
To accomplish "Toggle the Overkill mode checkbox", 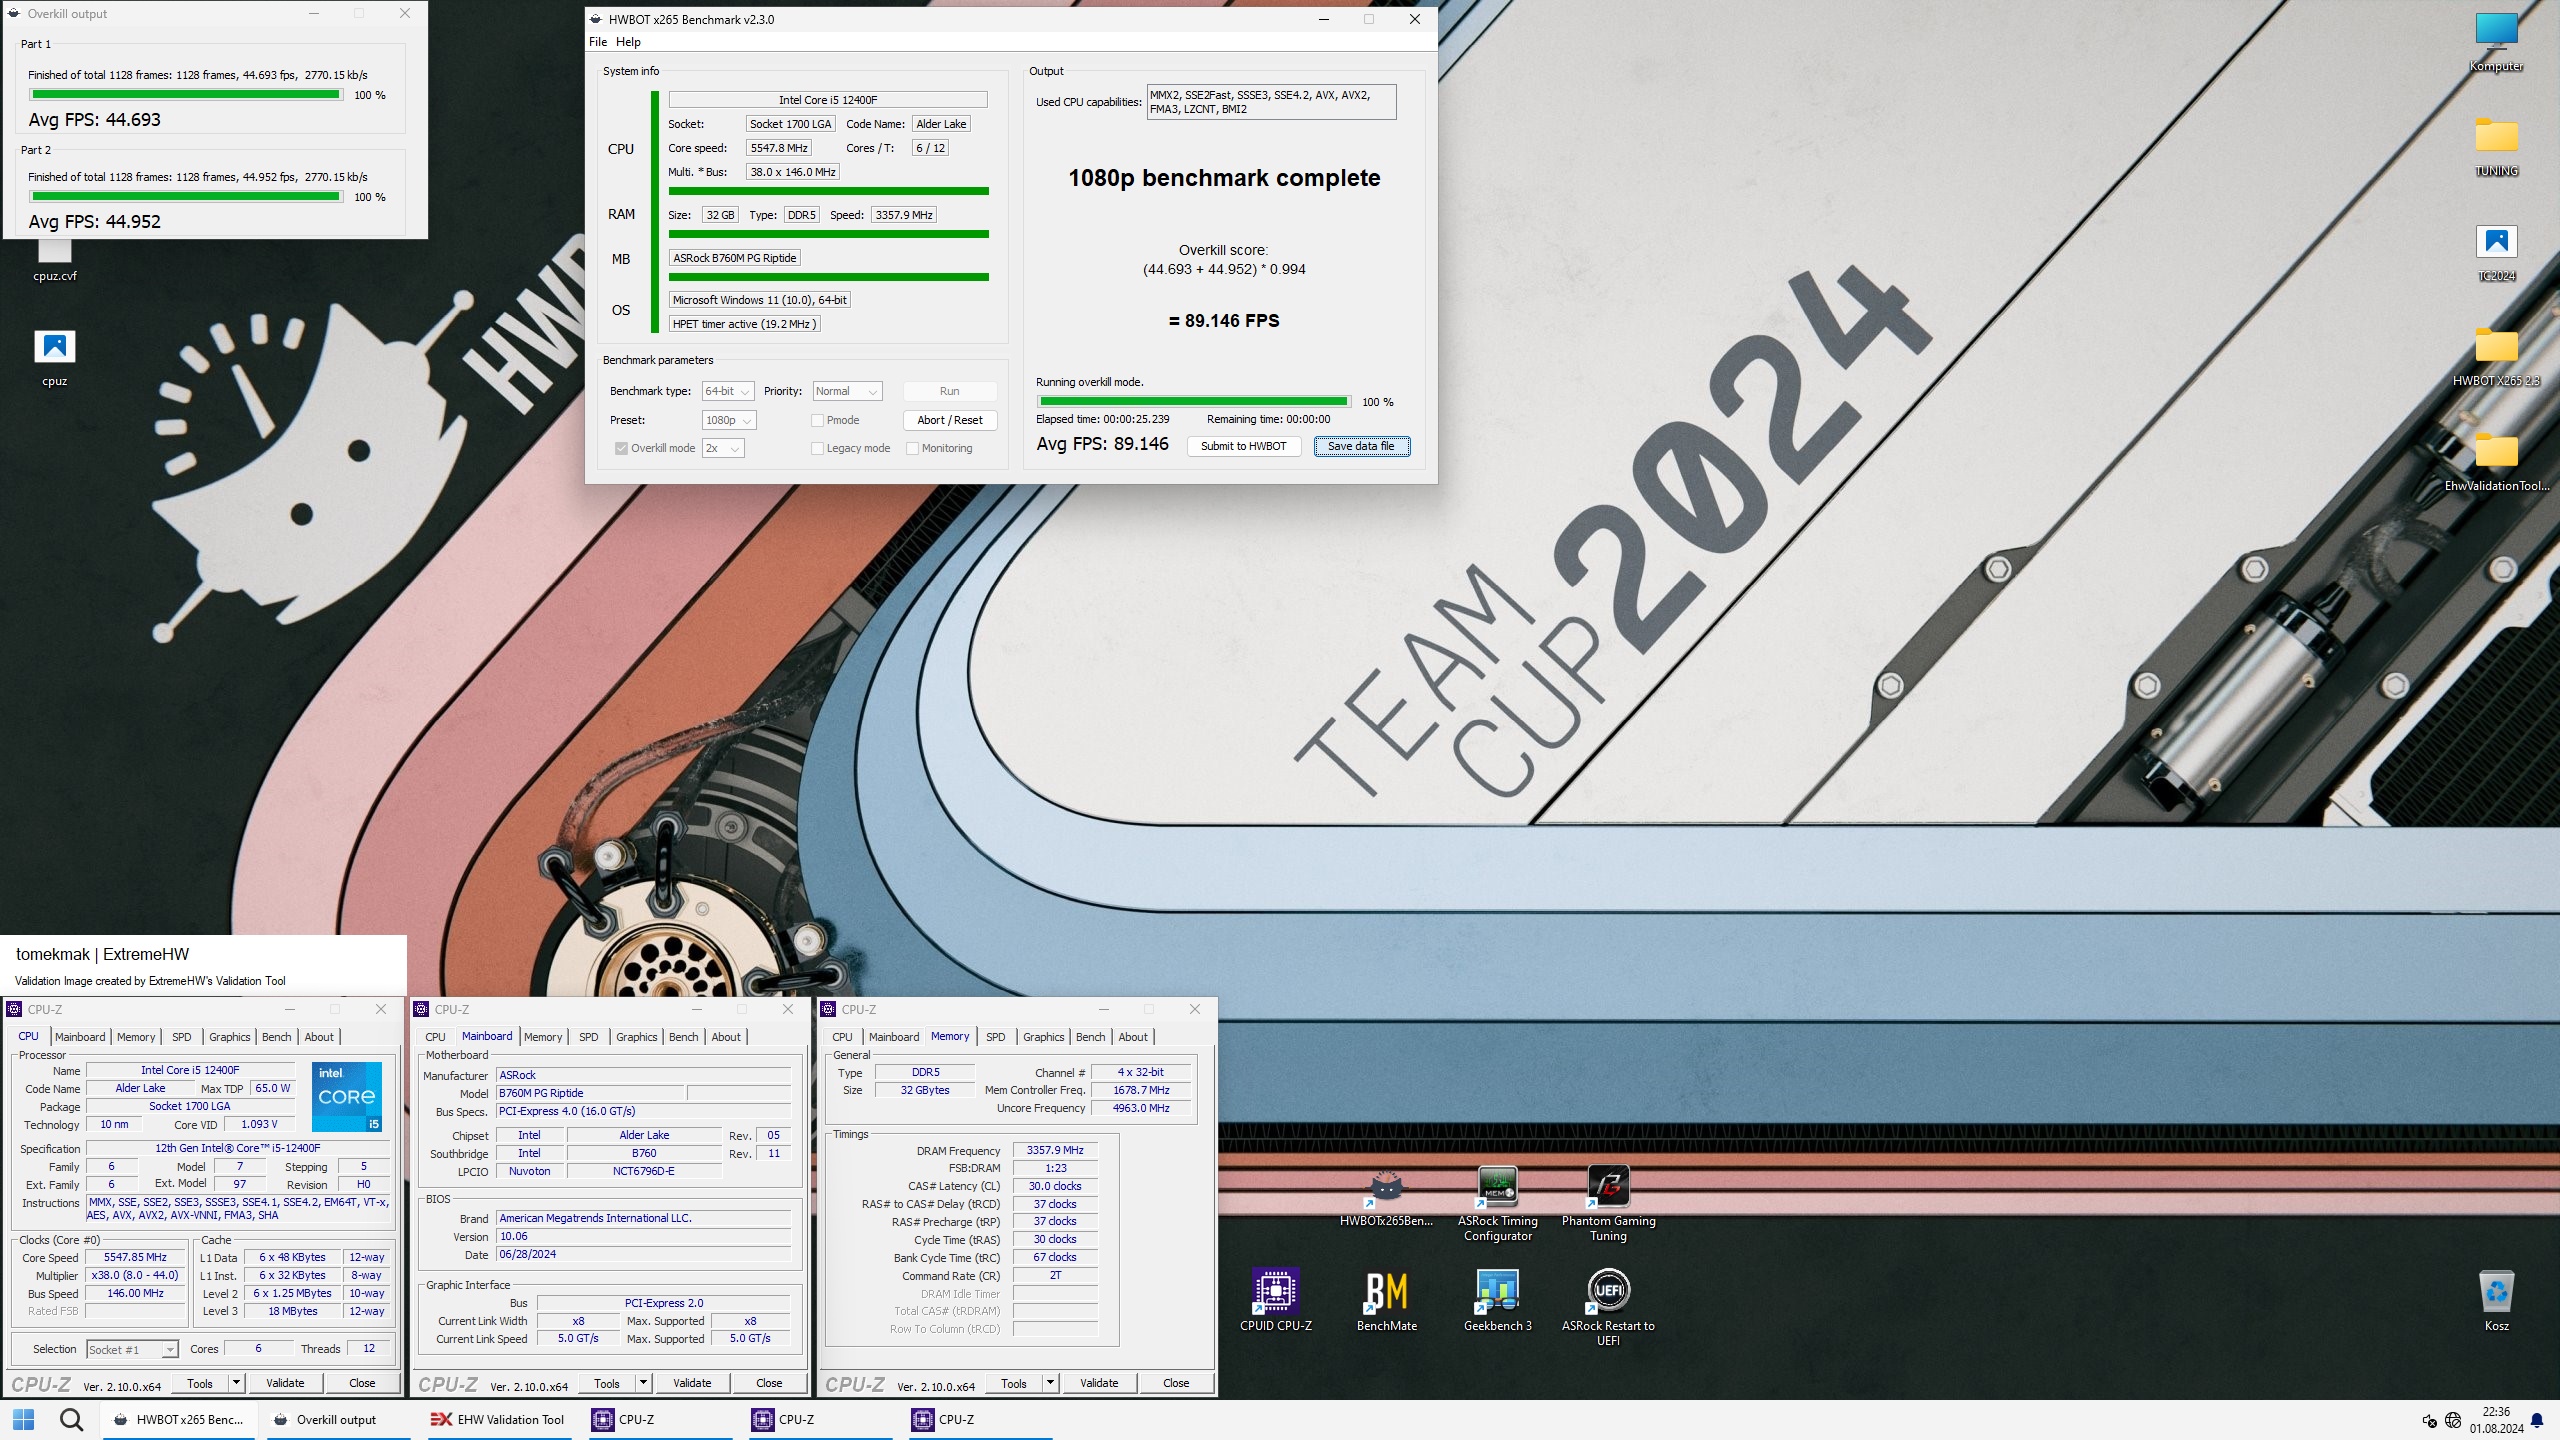I will (621, 448).
